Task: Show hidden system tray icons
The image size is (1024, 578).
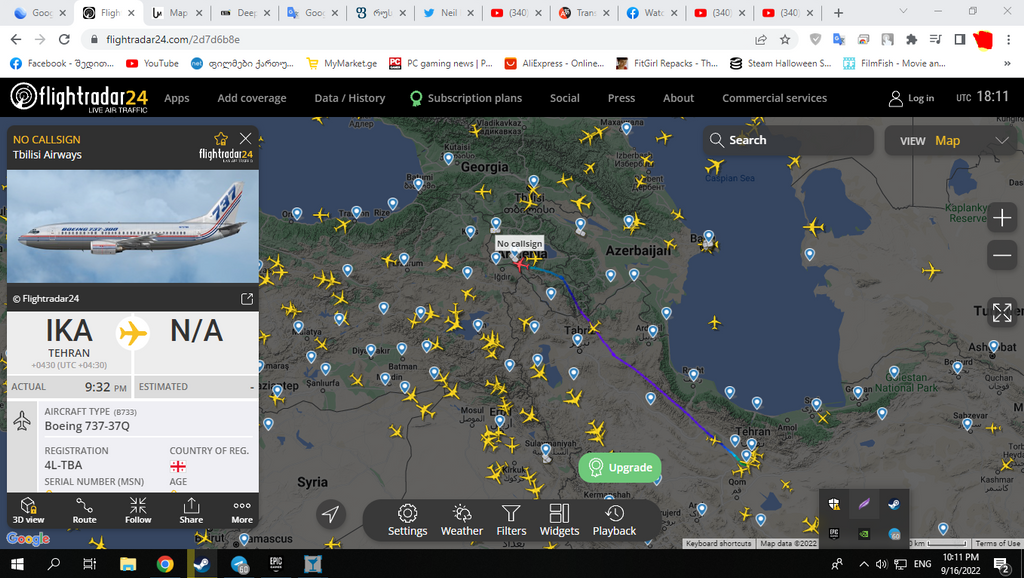Action: coord(863,564)
